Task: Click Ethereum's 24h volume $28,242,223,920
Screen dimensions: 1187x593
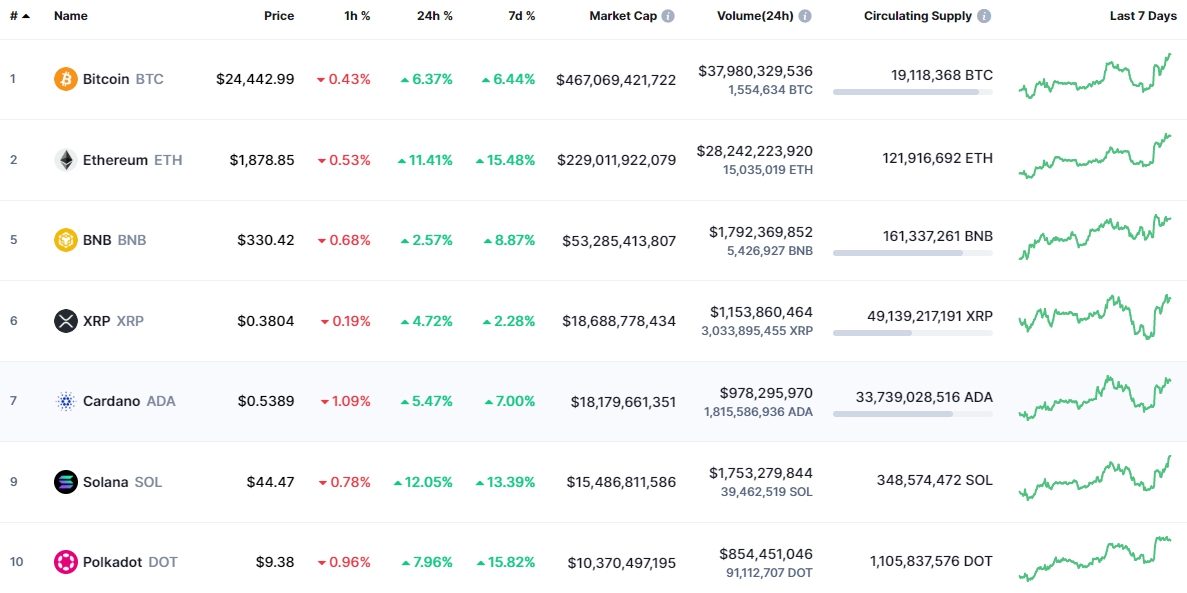Action: 755,151
